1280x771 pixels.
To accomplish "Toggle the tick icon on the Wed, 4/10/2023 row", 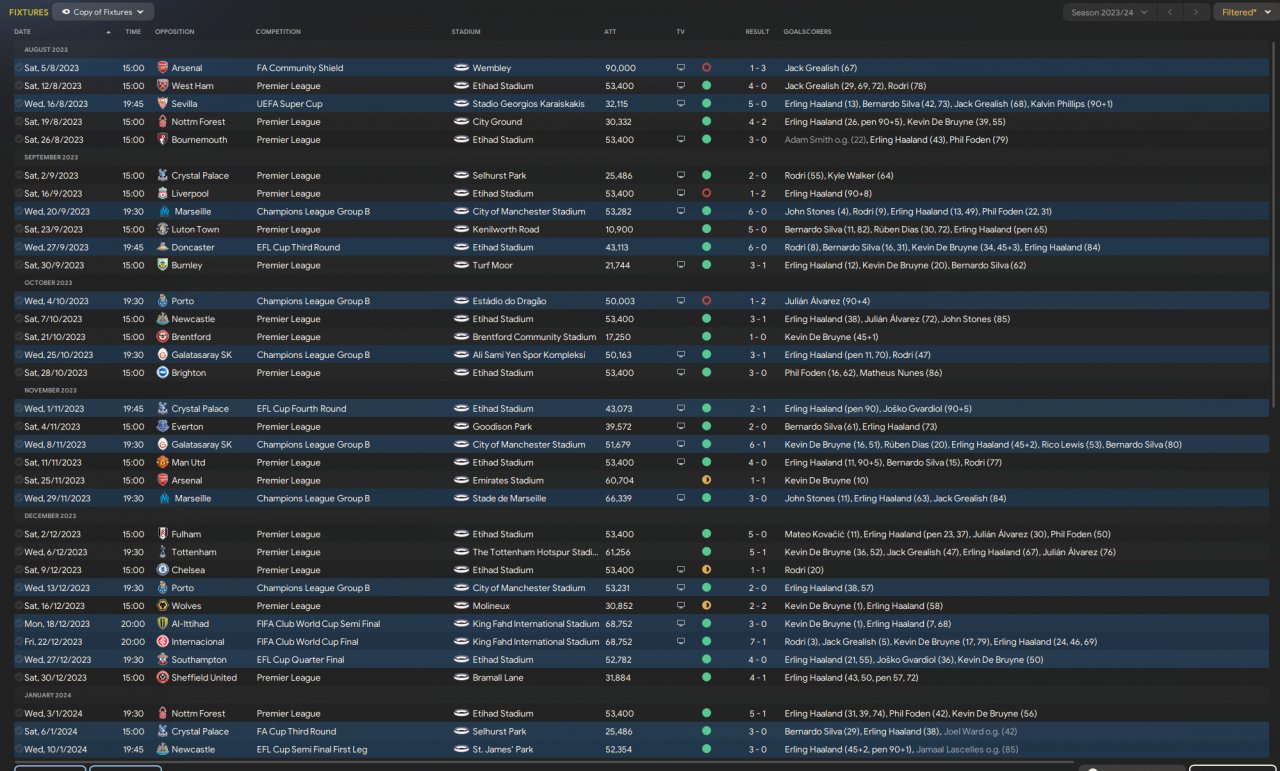I will (x=19, y=301).
